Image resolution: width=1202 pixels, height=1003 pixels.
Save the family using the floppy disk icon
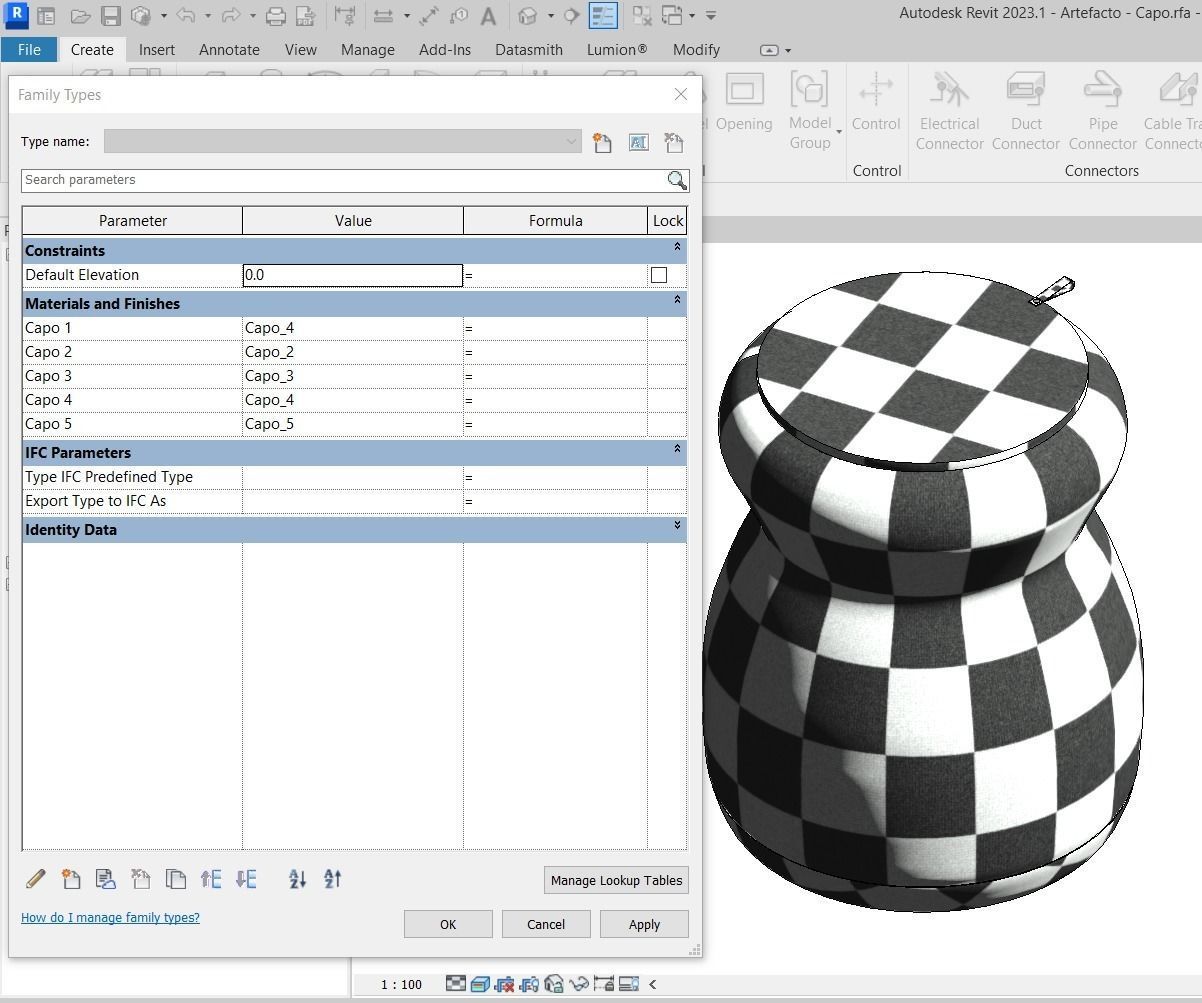111,16
